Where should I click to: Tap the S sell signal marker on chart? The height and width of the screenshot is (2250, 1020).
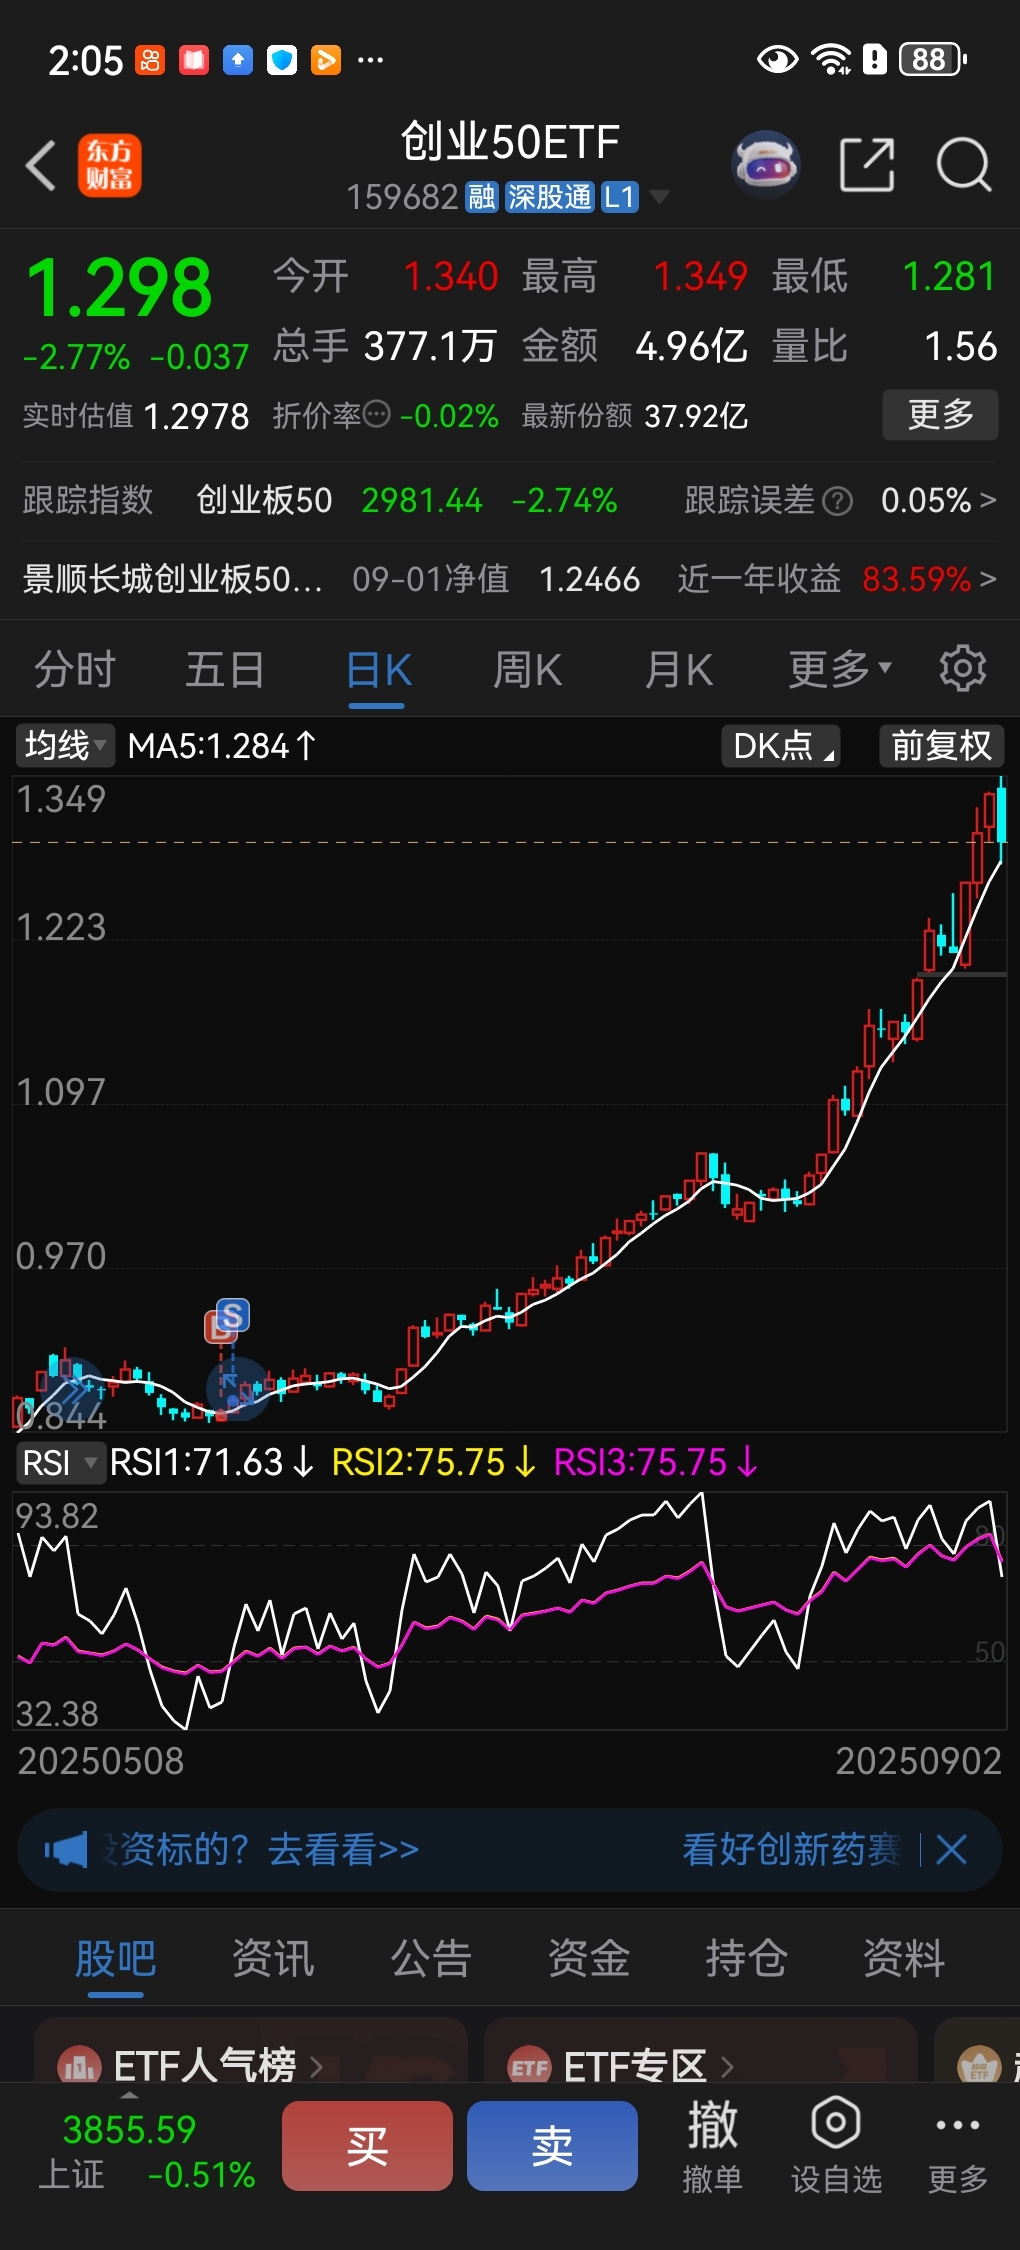click(x=232, y=1315)
